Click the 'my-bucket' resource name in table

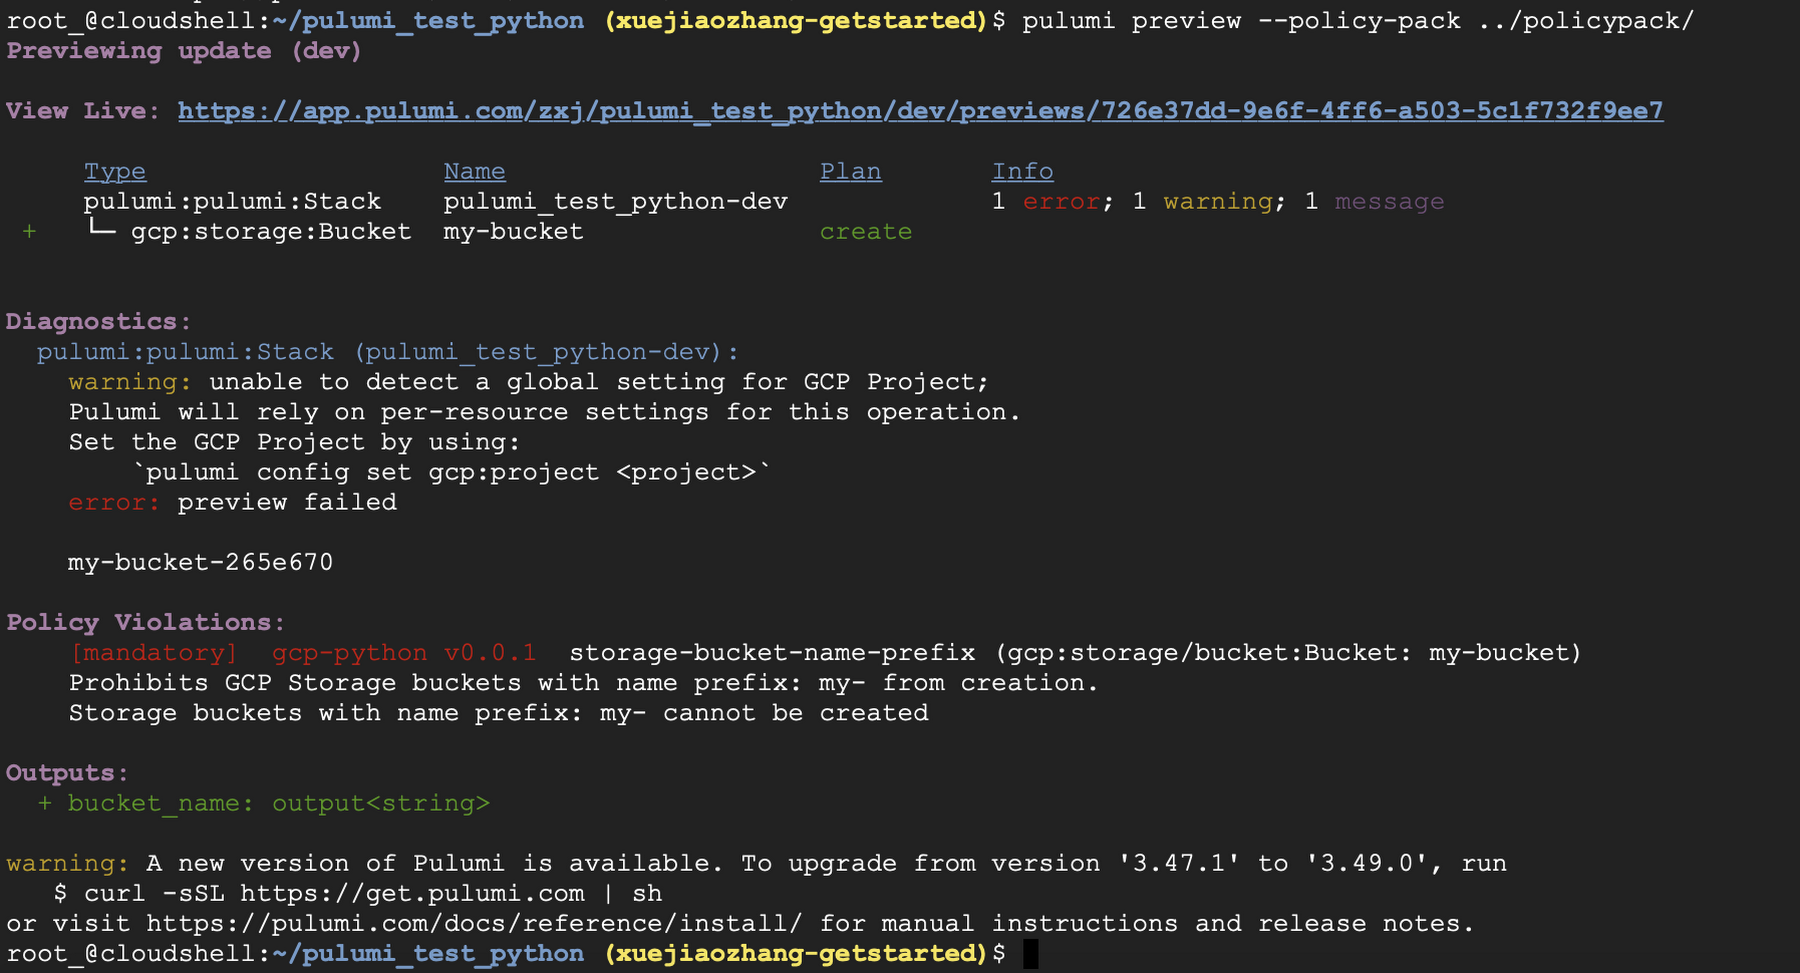(x=513, y=232)
